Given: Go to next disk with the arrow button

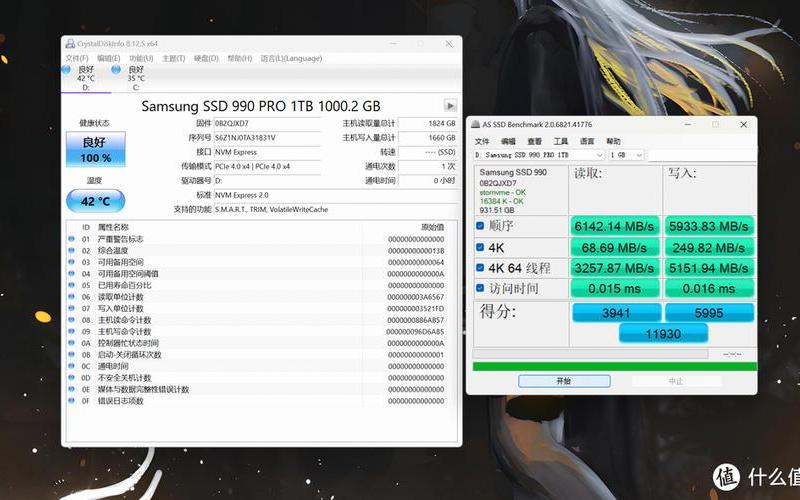Looking at the screenshot, I should pos(450,106).
